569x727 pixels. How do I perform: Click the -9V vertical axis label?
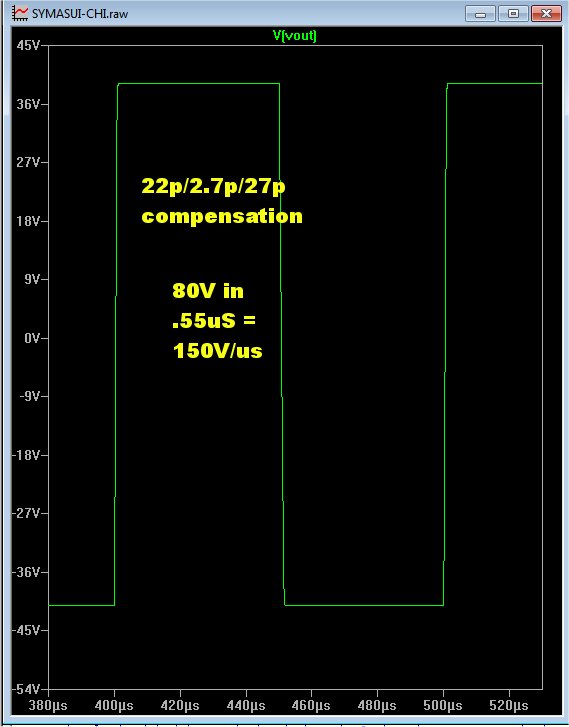pyautogui.click(x=30, y=396)
